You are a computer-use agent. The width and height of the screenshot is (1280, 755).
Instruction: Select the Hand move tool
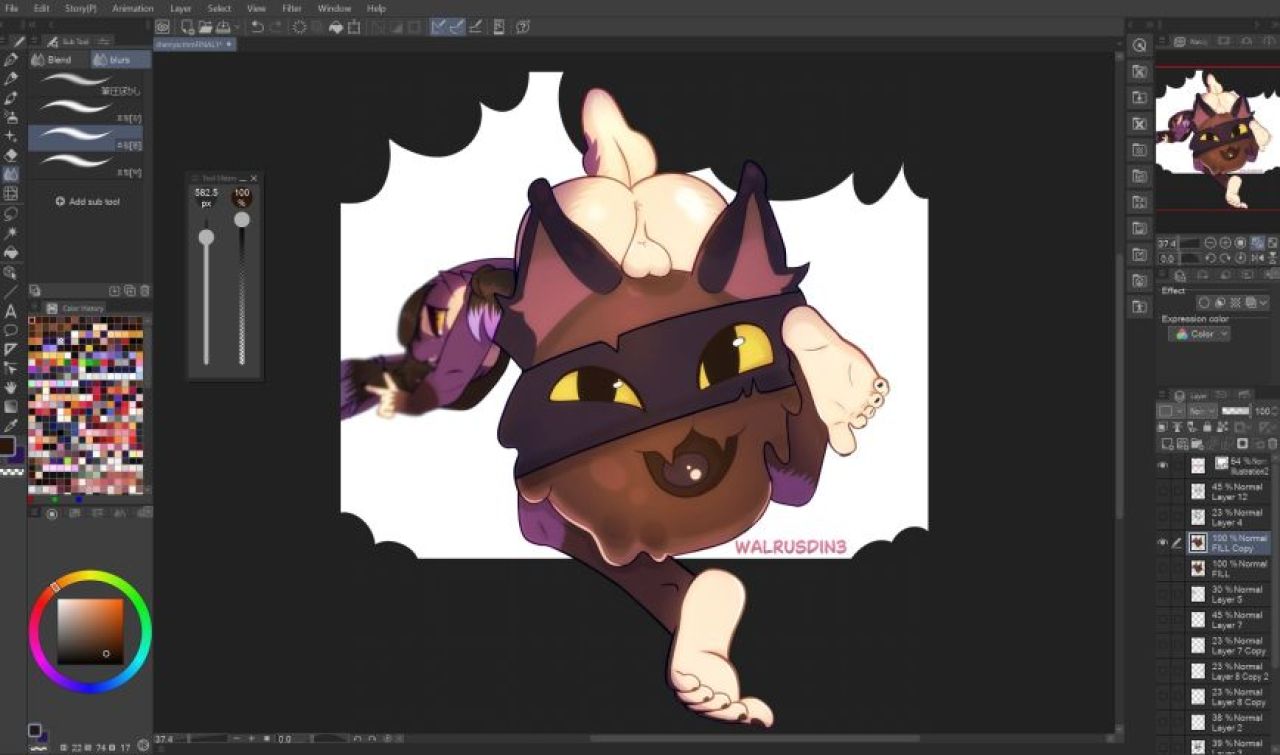(x=11, y=387)
